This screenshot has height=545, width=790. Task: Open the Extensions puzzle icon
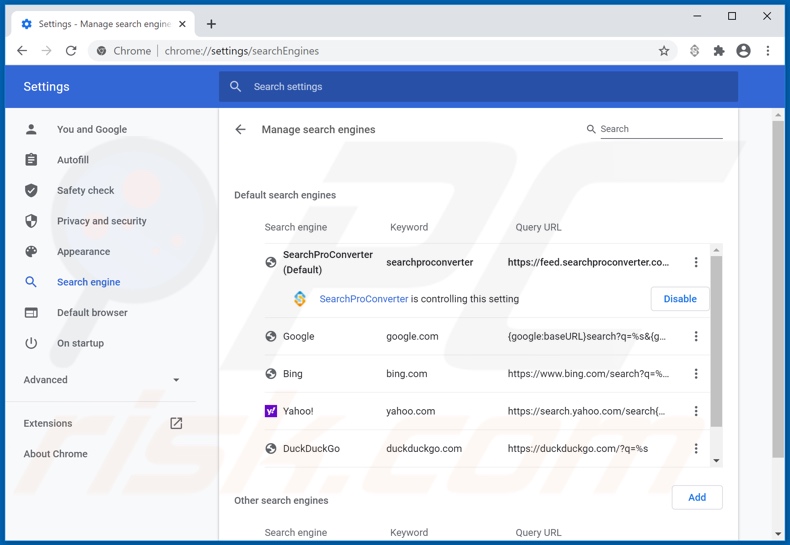click(x=719, y=51)
